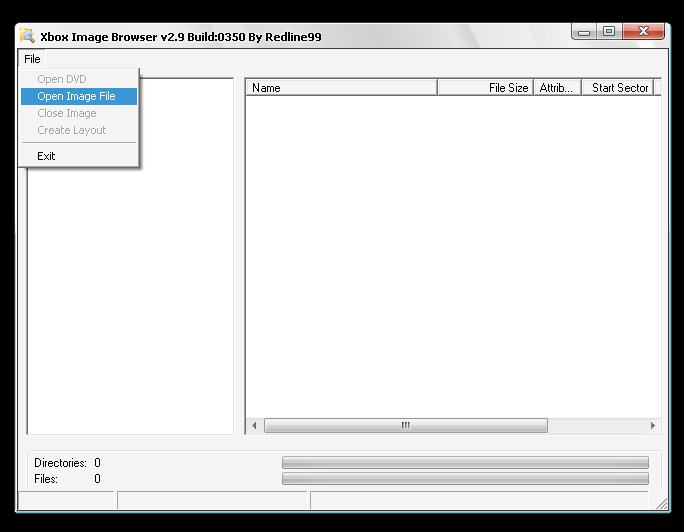
Task: Pick Create Layout in the File menu
Action: [x=71, y=130]
